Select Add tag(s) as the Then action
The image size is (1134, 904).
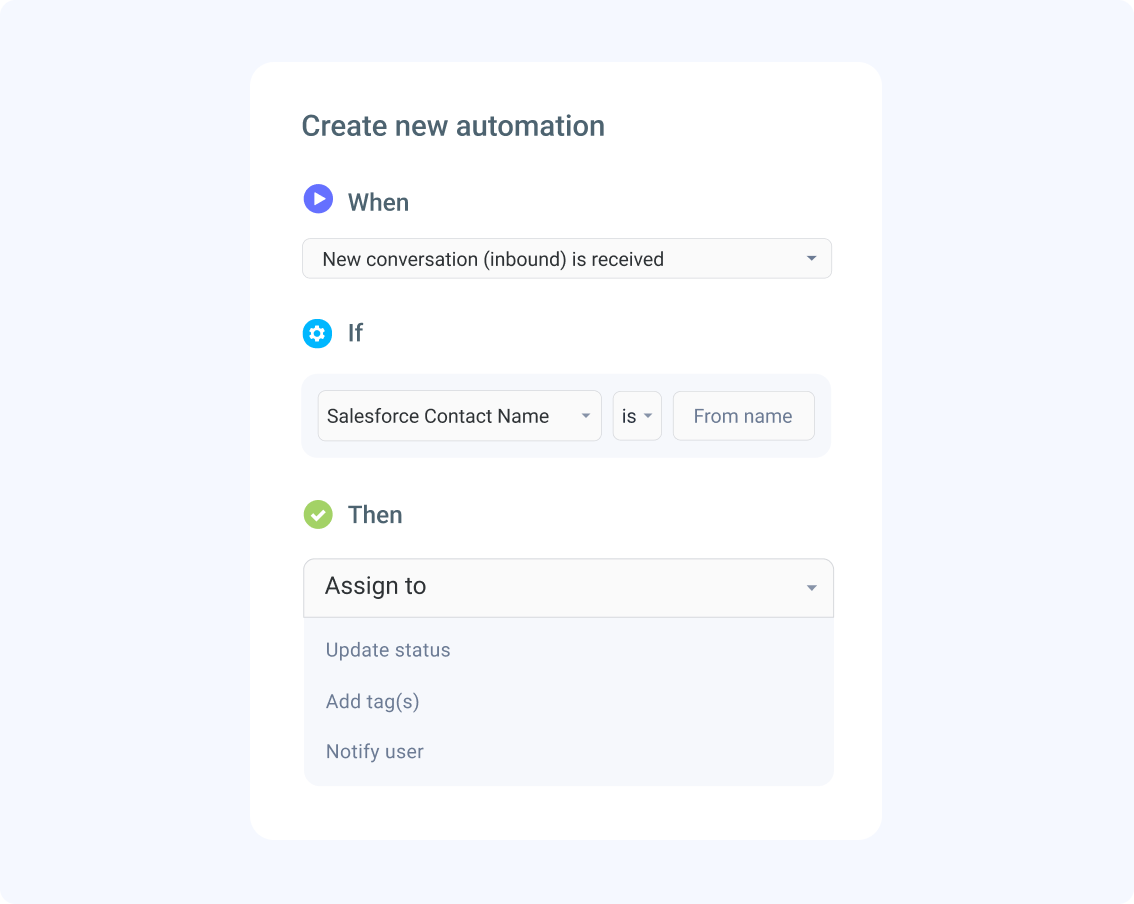tap(372, 701)
